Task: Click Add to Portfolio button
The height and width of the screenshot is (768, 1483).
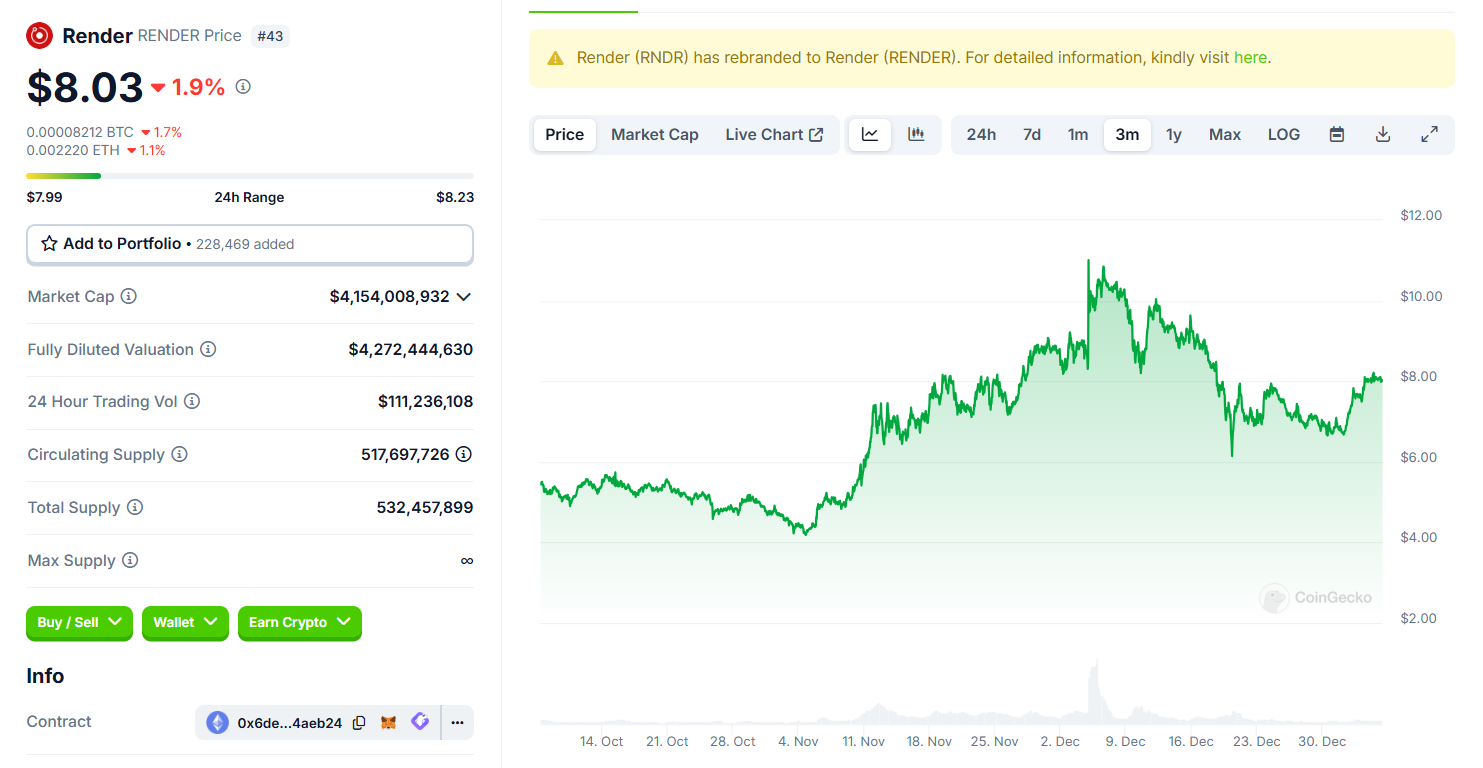Action: 250,244
